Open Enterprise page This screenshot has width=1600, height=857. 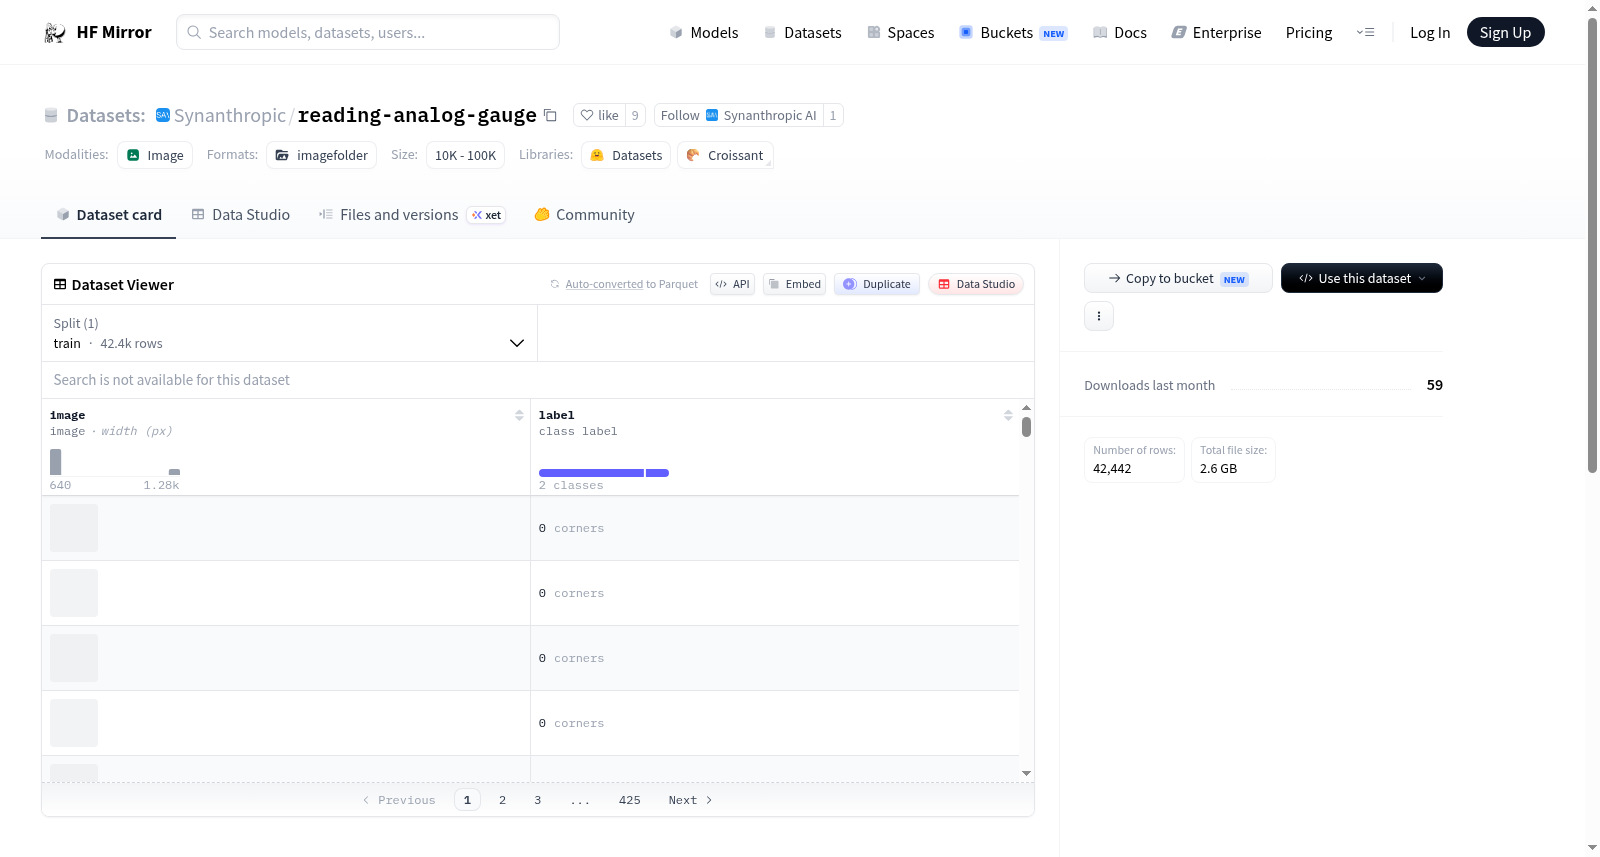(x=1216, y=32)
